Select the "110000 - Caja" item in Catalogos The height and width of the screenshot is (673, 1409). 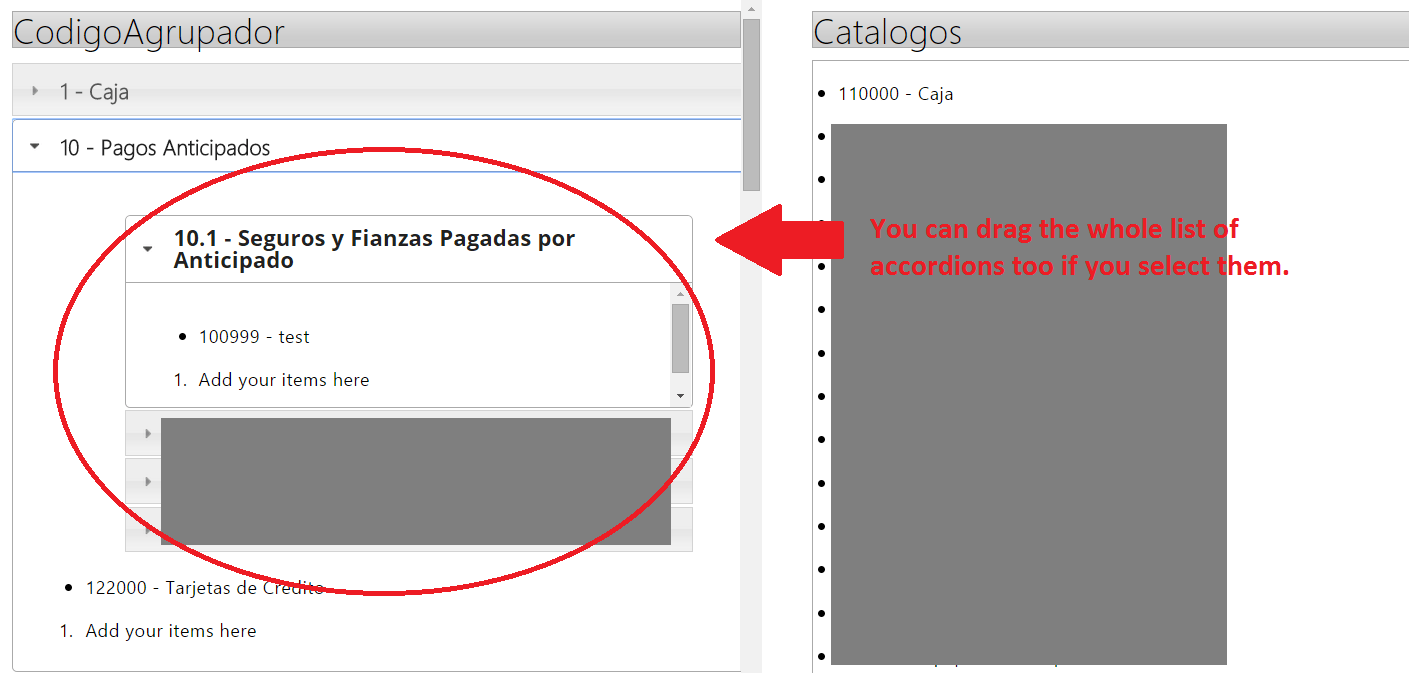pos(895,93)
